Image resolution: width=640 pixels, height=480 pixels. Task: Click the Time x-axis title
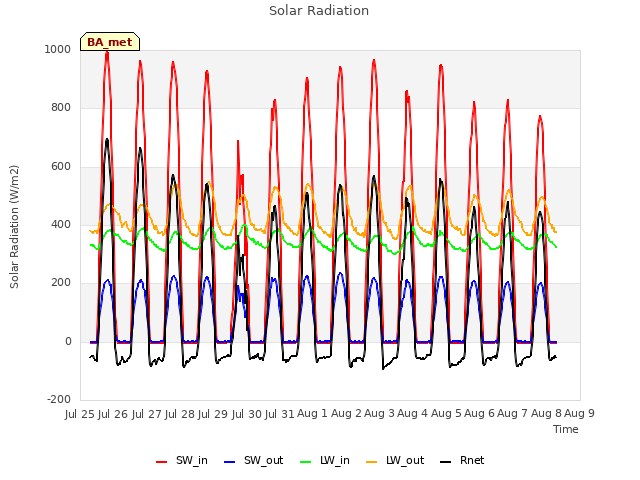(x=566, y=429)
